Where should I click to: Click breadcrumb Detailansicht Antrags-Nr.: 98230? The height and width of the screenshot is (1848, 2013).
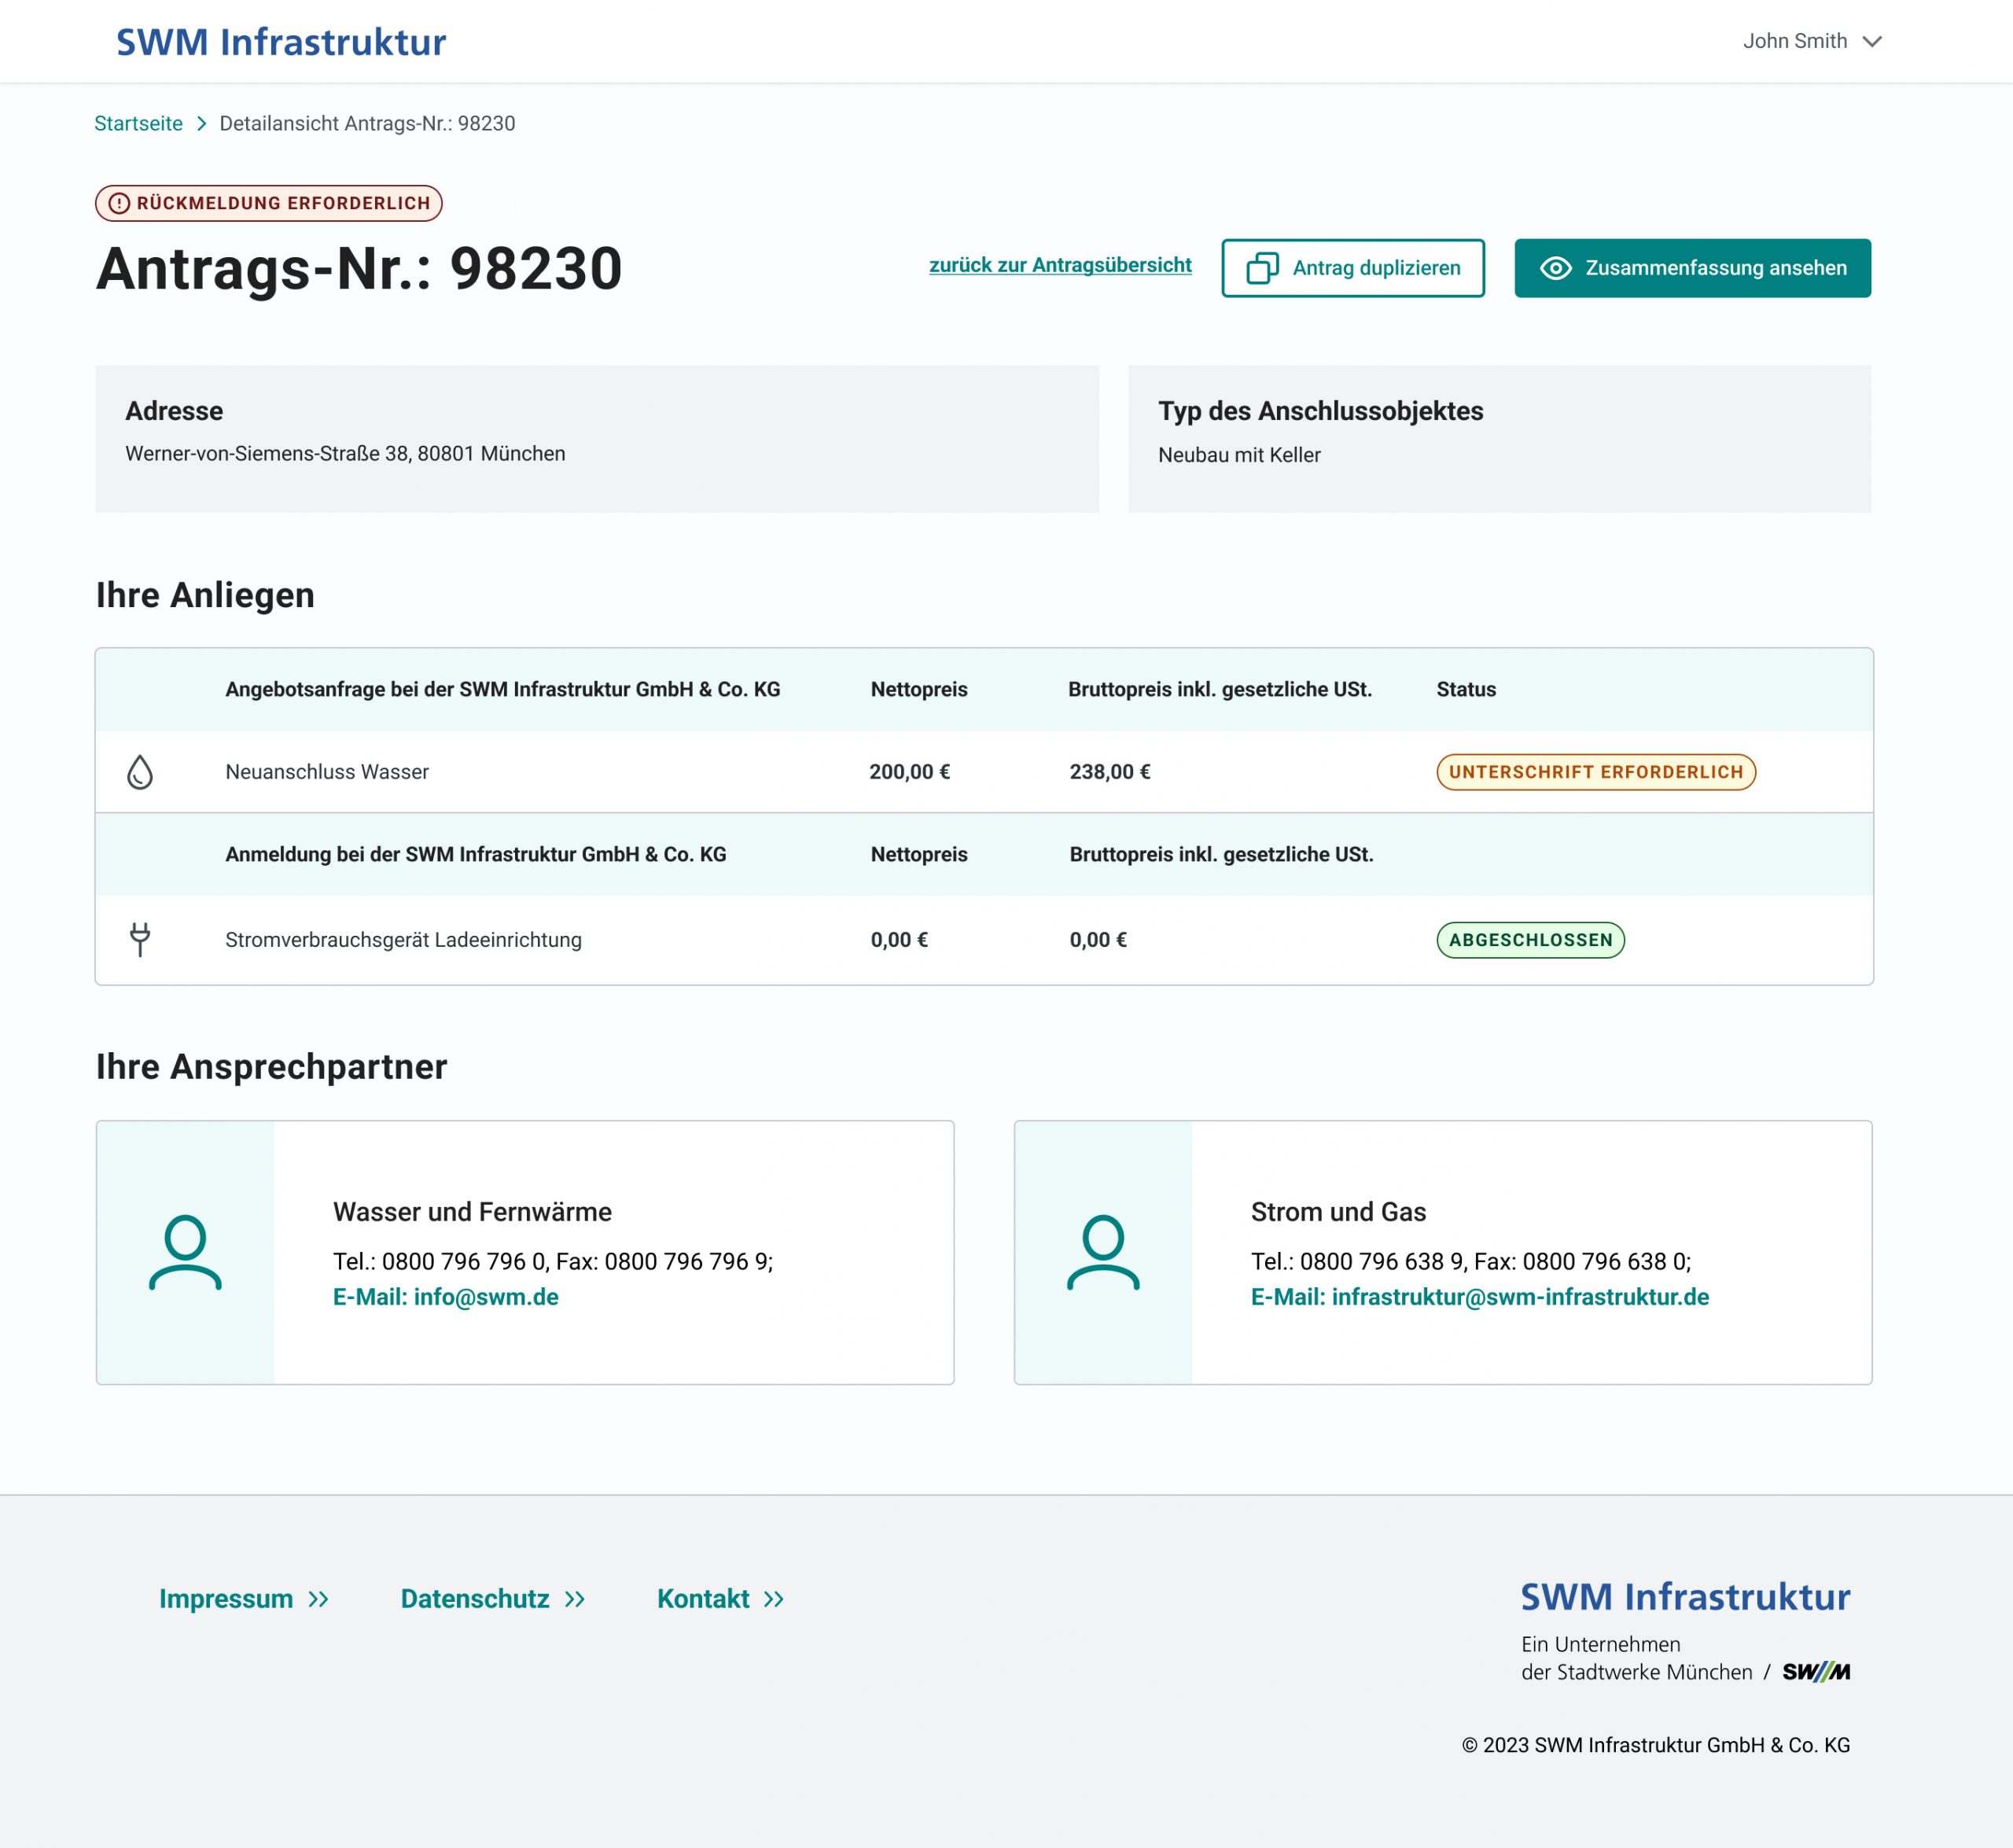(367, 123)
